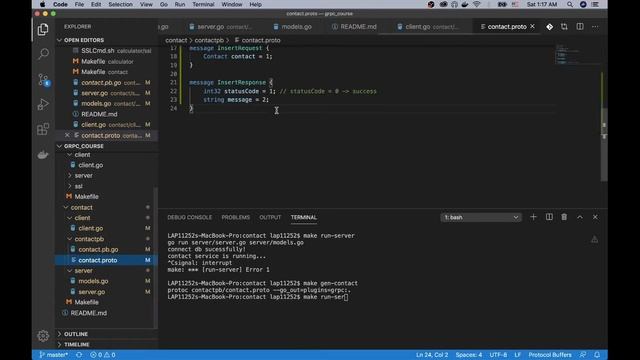Image resolution: width=640 pixels, height=360 pixels.
Task: Open the Manage gear at bottom of activity bar
Action: click(43, 336)
